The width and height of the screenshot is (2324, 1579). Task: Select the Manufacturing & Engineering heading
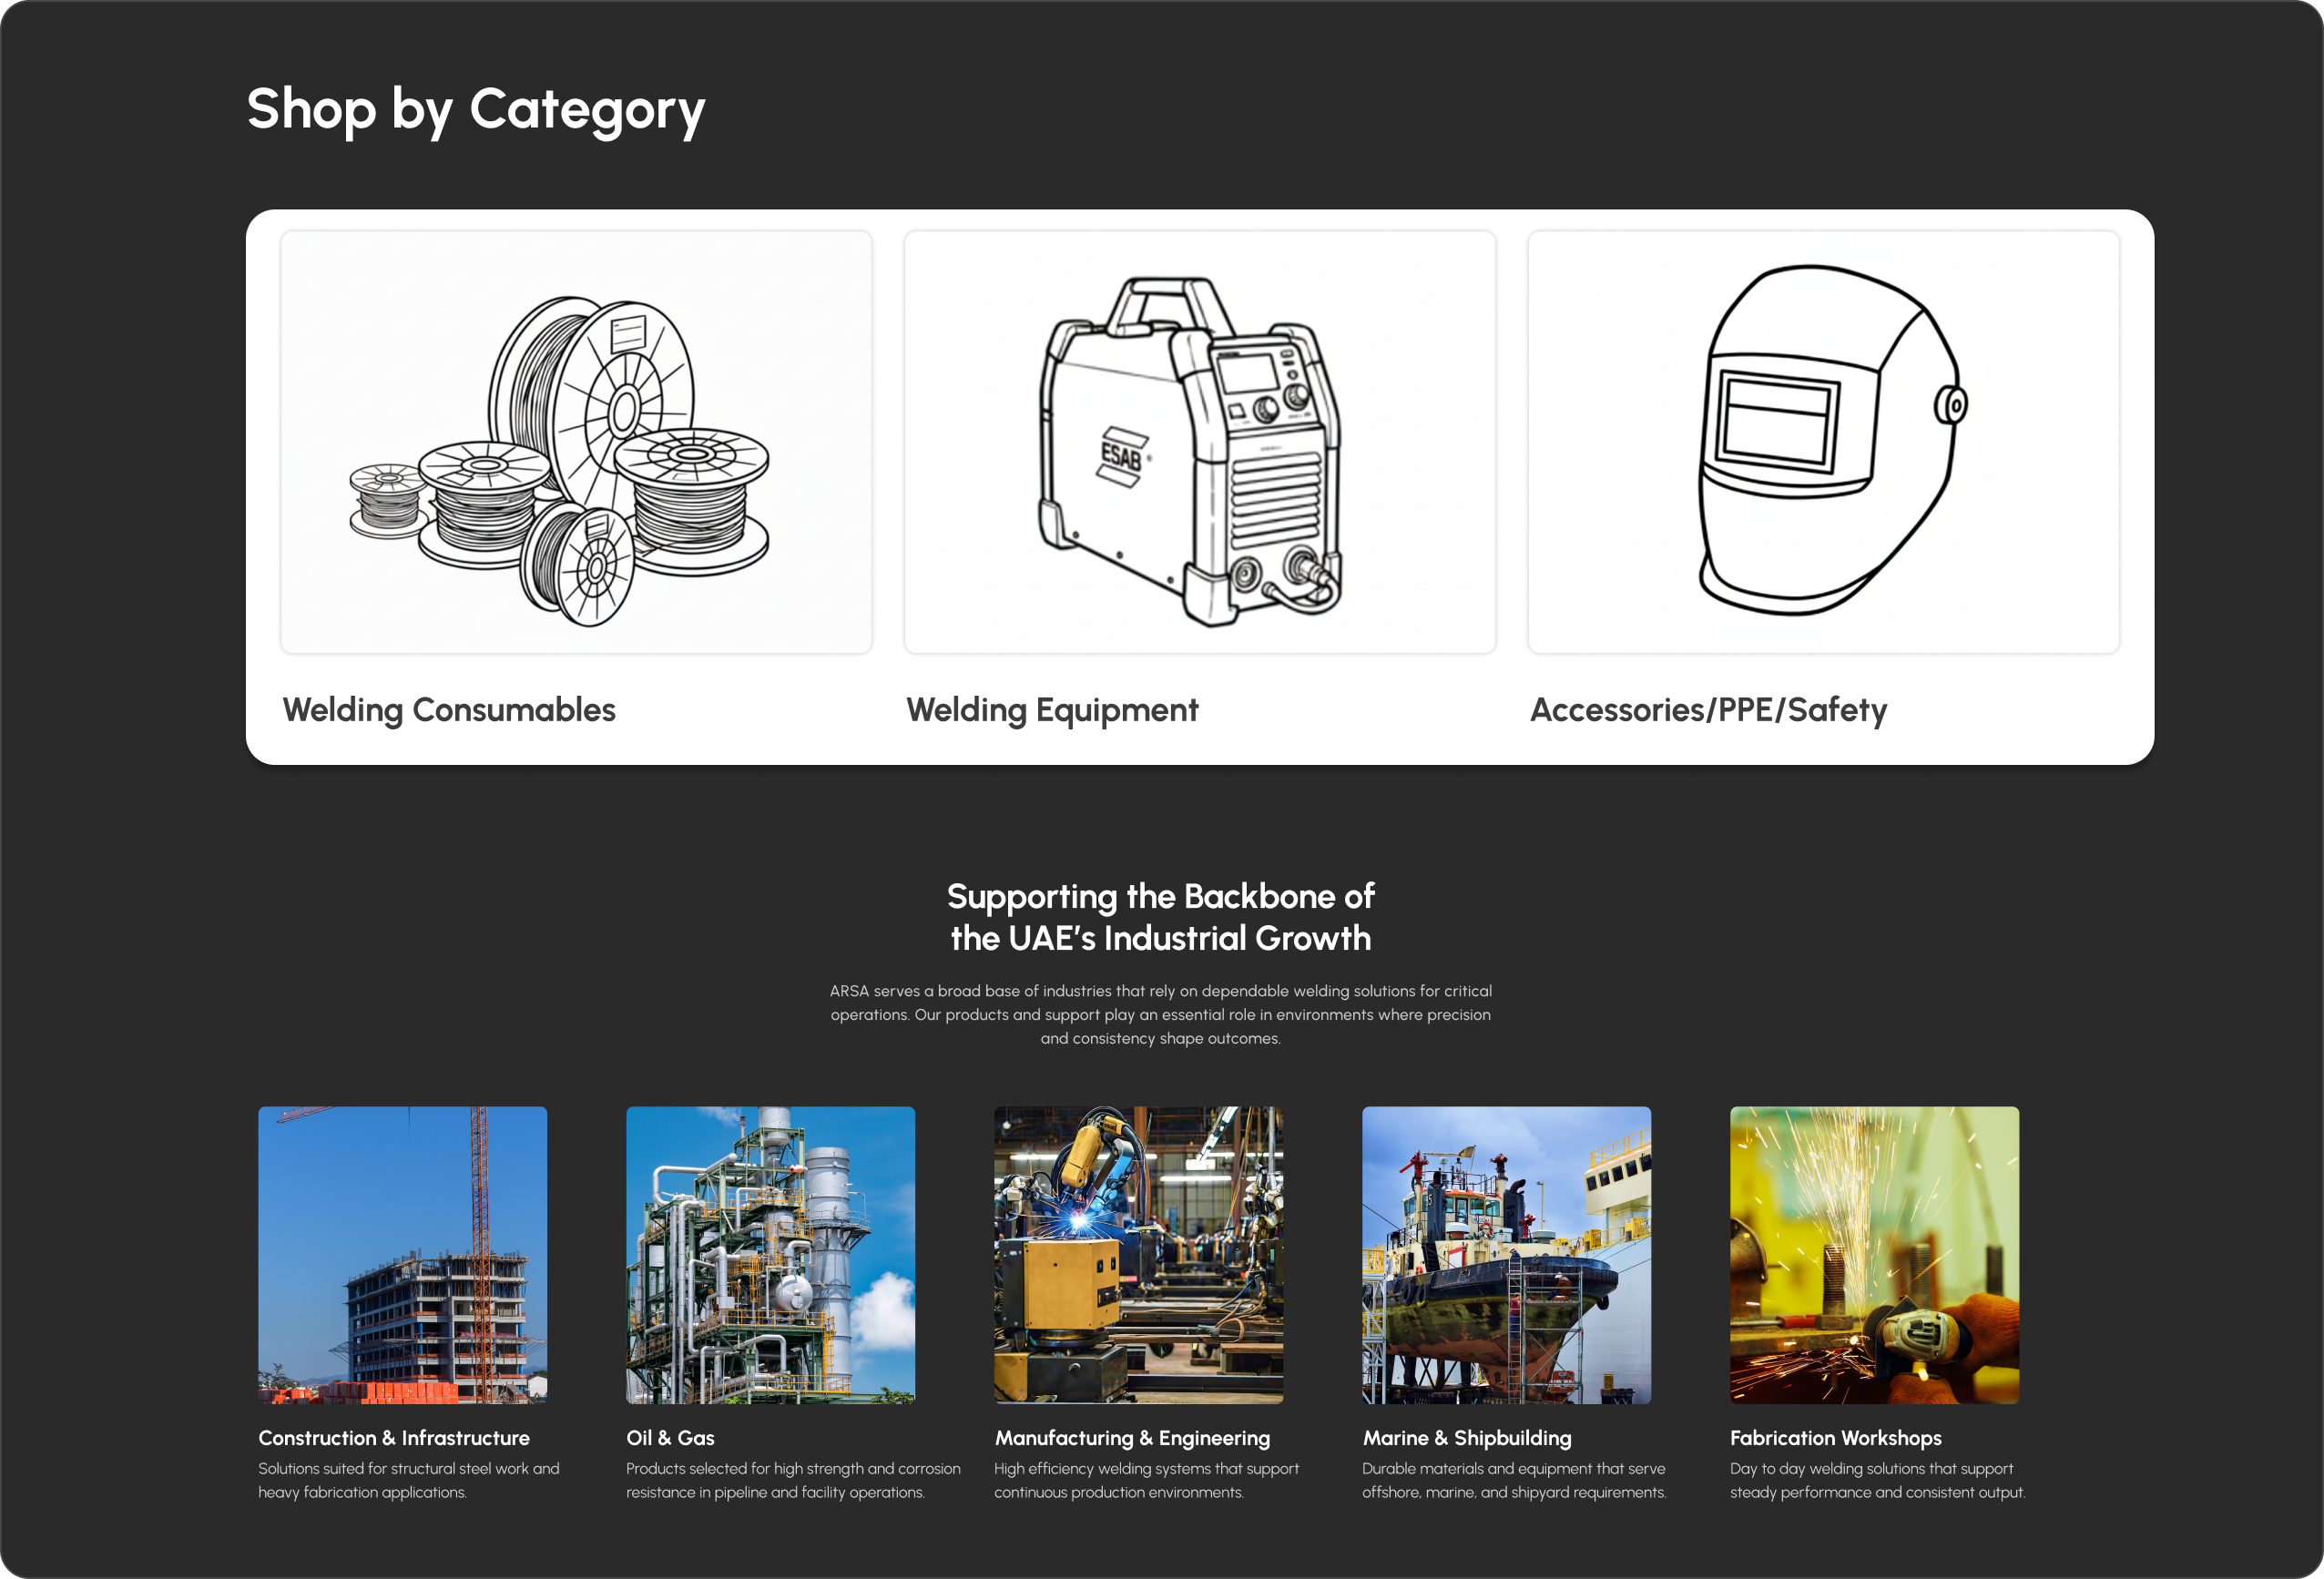point(1132,1438)
